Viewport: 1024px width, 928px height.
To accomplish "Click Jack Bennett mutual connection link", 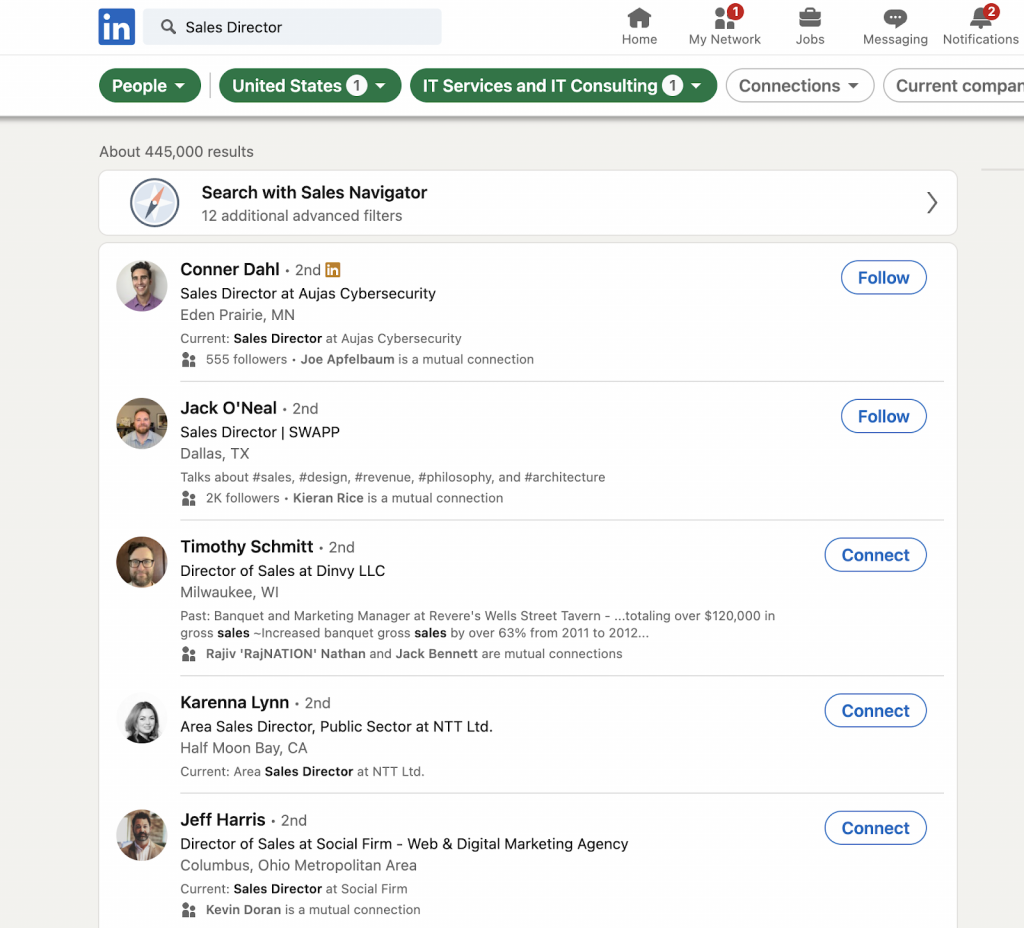I will pyautogui.click(x=436, y=654).
